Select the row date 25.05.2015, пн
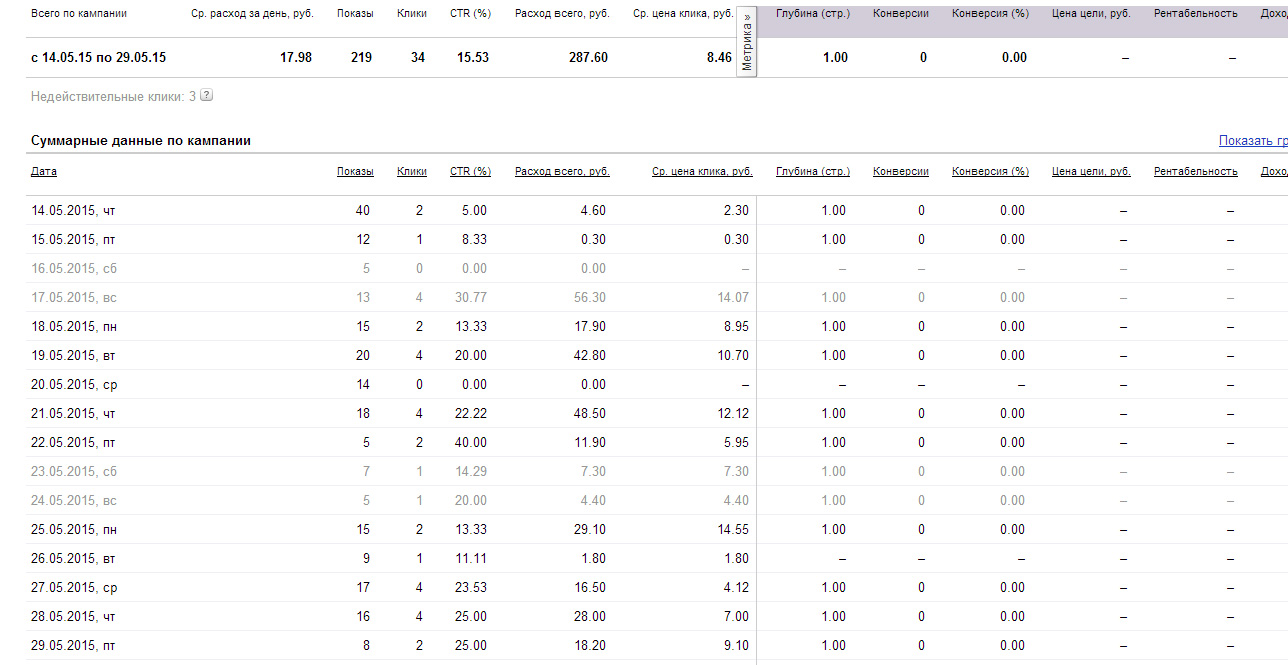The image size is (1288, 665). (74, 530)
